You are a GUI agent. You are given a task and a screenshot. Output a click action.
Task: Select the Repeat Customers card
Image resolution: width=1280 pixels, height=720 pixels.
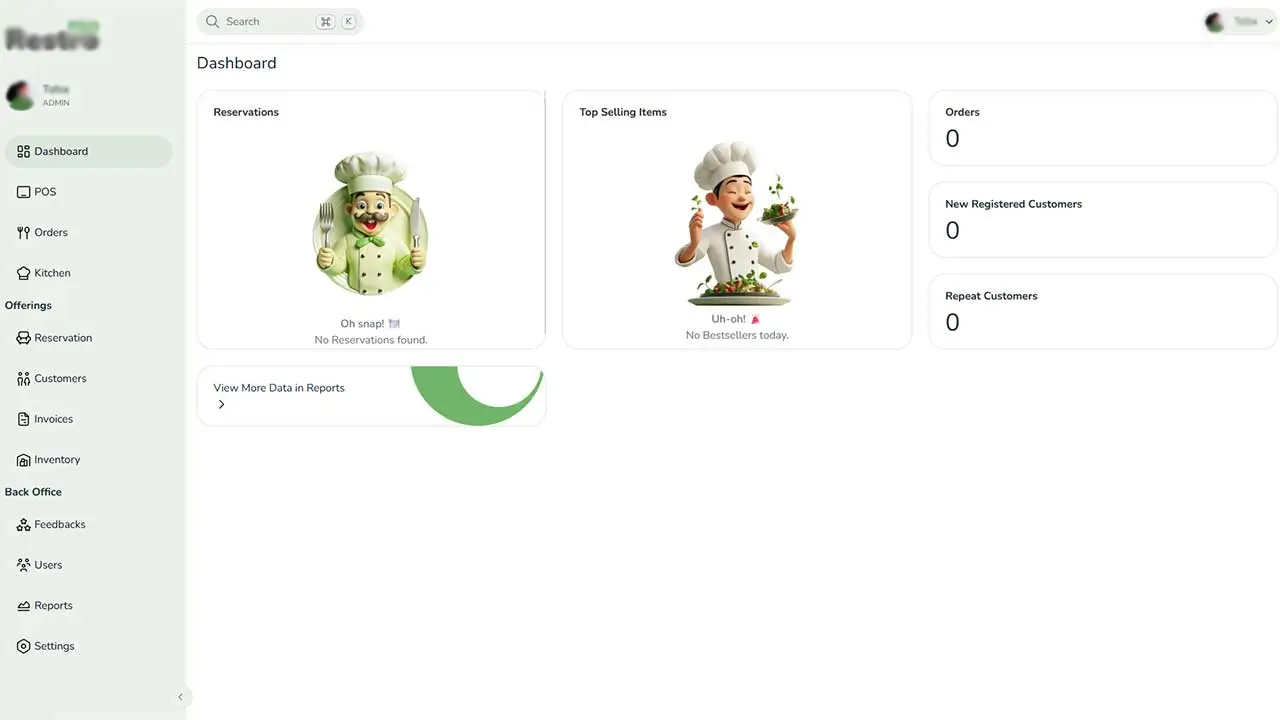click(1103, 312)
